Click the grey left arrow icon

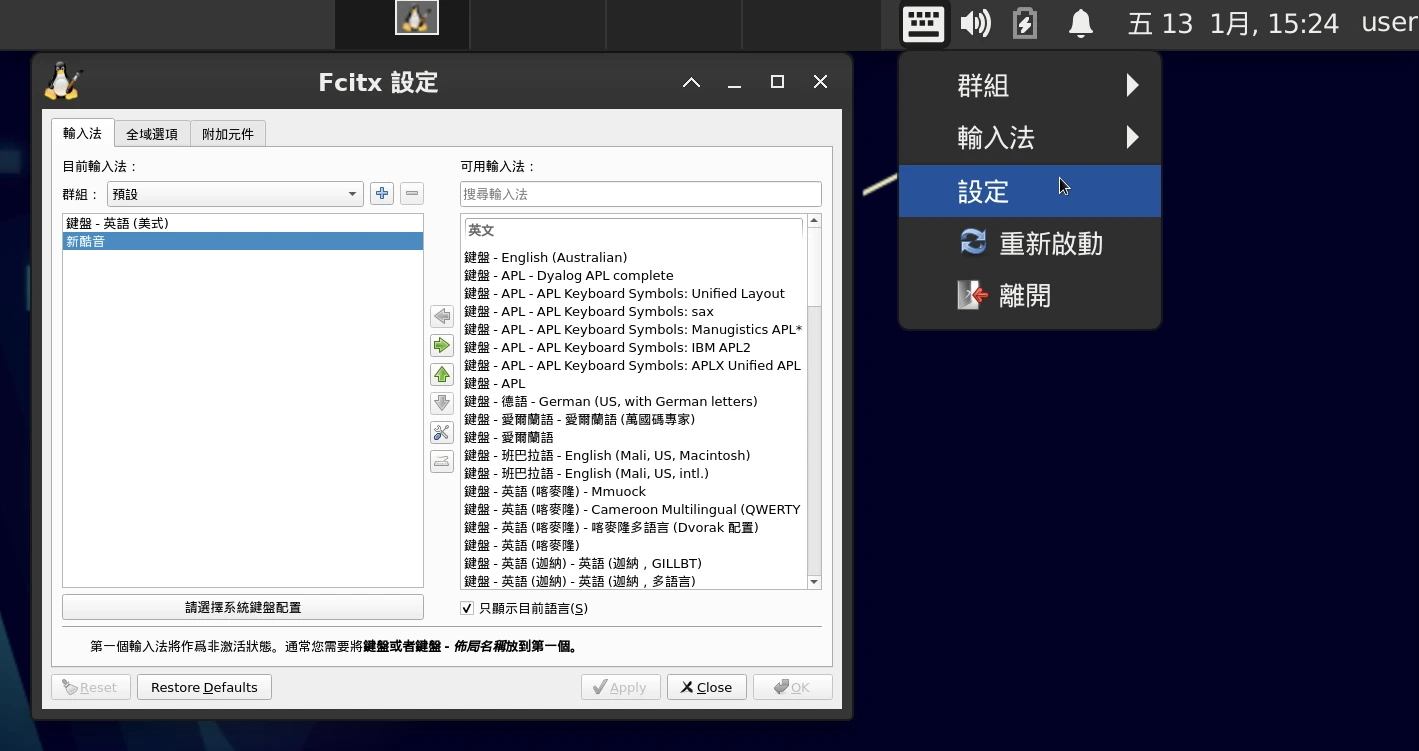[x=441, y=317]
